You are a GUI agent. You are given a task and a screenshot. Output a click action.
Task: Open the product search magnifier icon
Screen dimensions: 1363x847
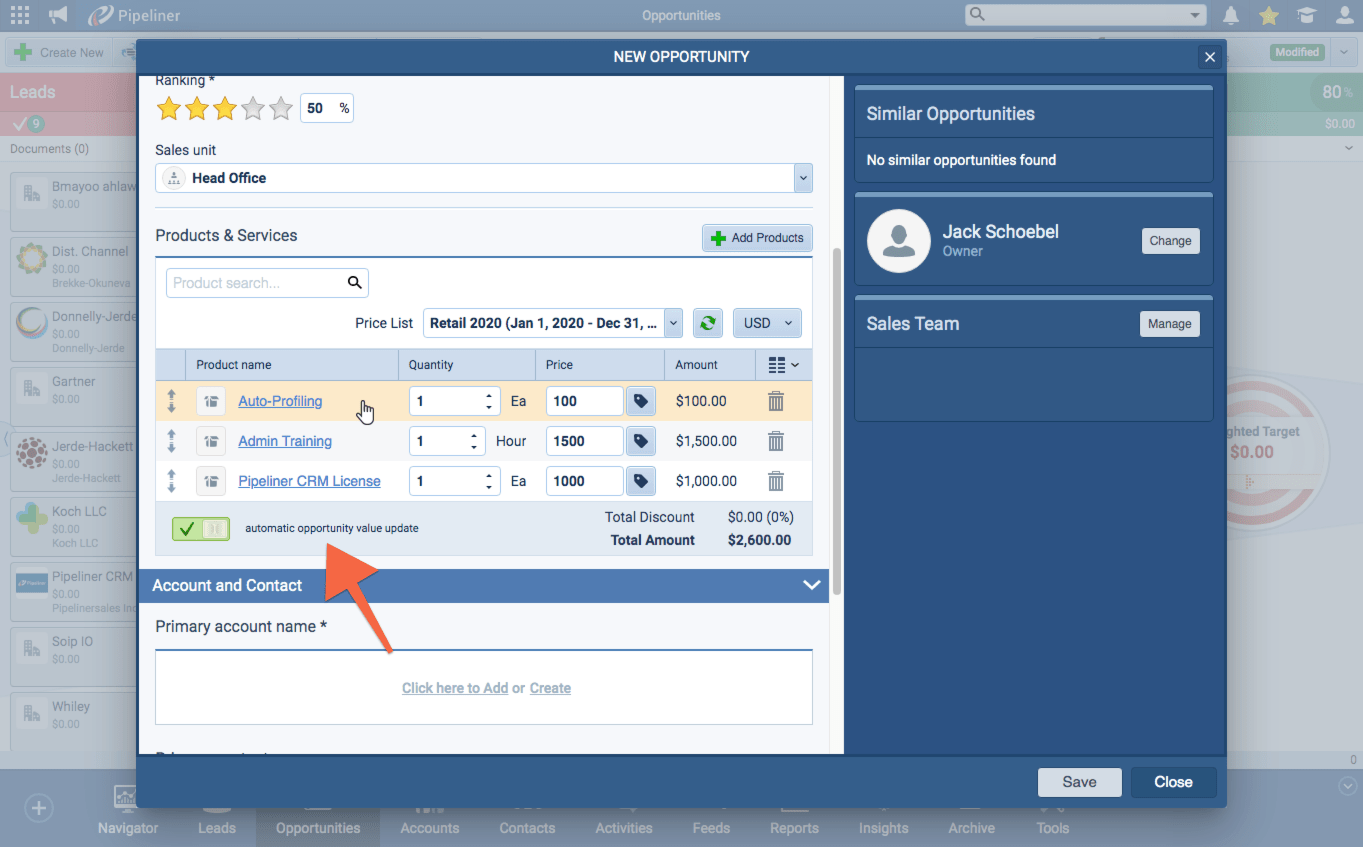[354, 282]
